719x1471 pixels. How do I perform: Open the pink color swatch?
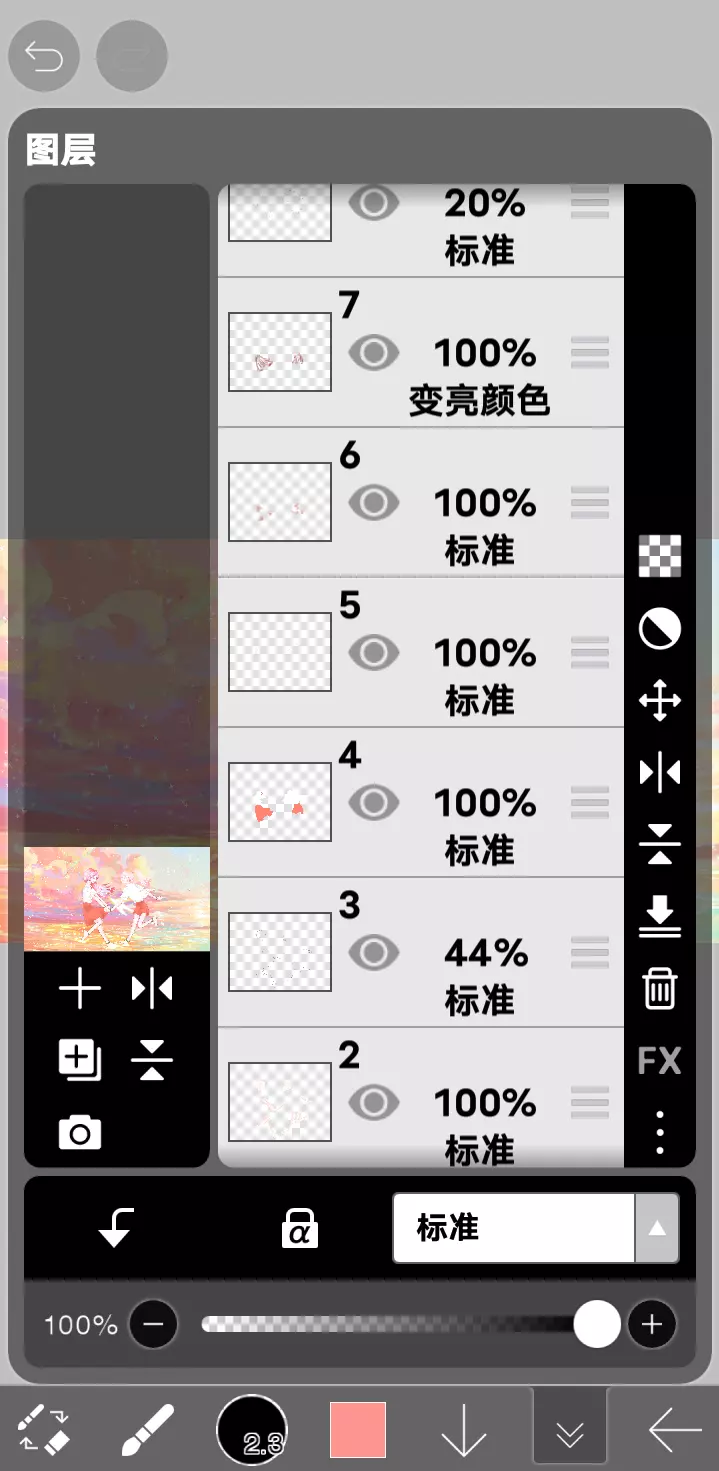pos(358,1430)
